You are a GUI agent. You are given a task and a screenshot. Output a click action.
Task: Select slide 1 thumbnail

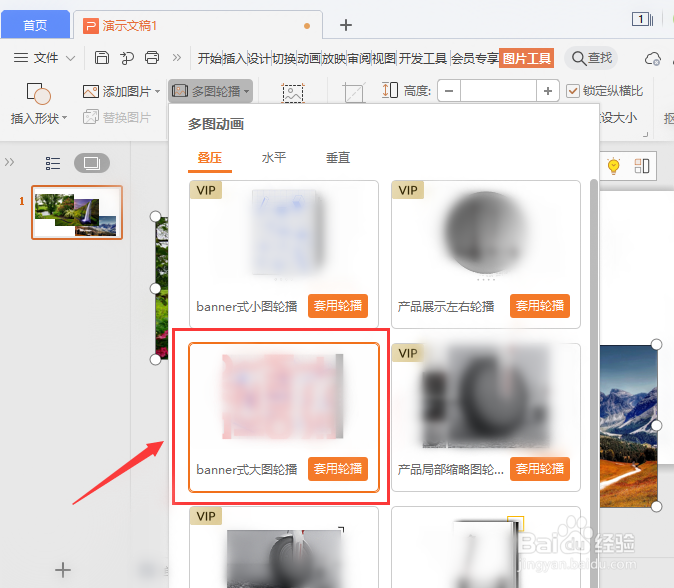click(x=77, y=212)
